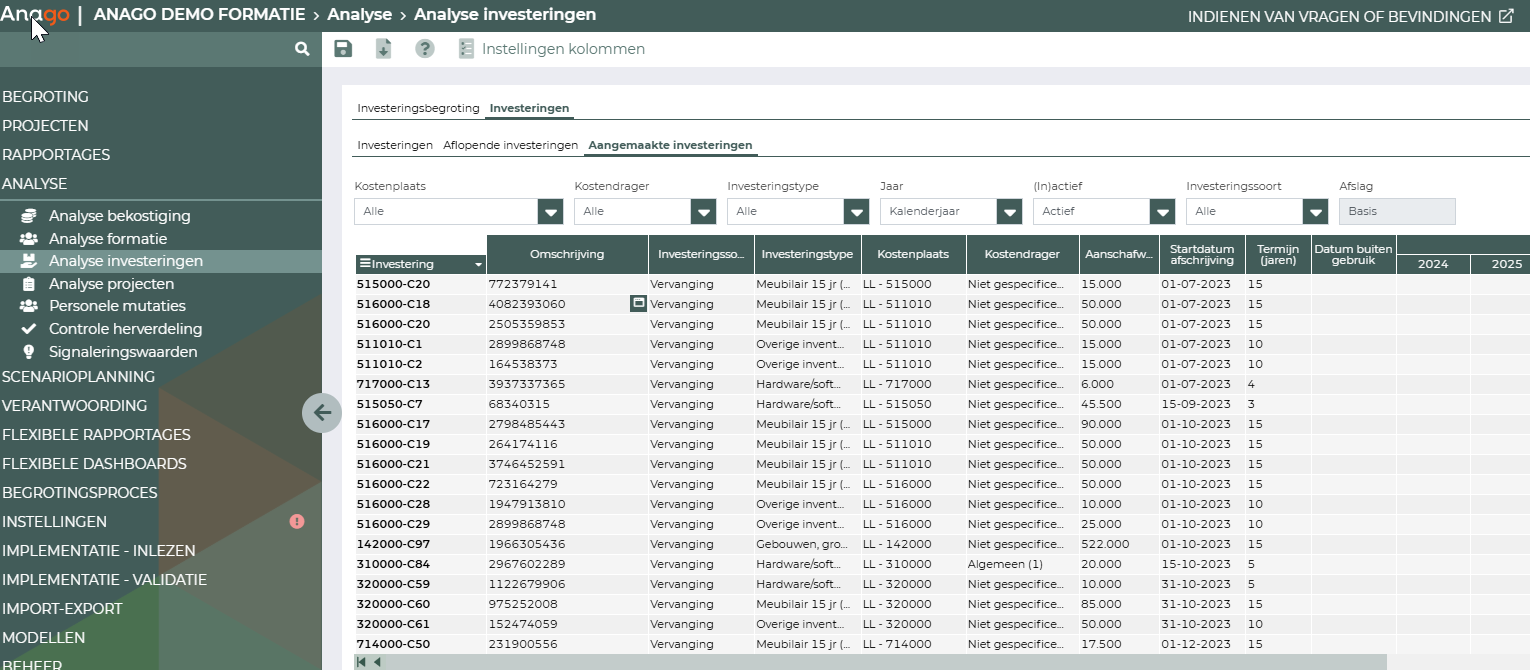Open the Kostenplaats dropdown
Image resolution: width=1530 pixels, height=670 pixels.
click(x=550, y=212)
